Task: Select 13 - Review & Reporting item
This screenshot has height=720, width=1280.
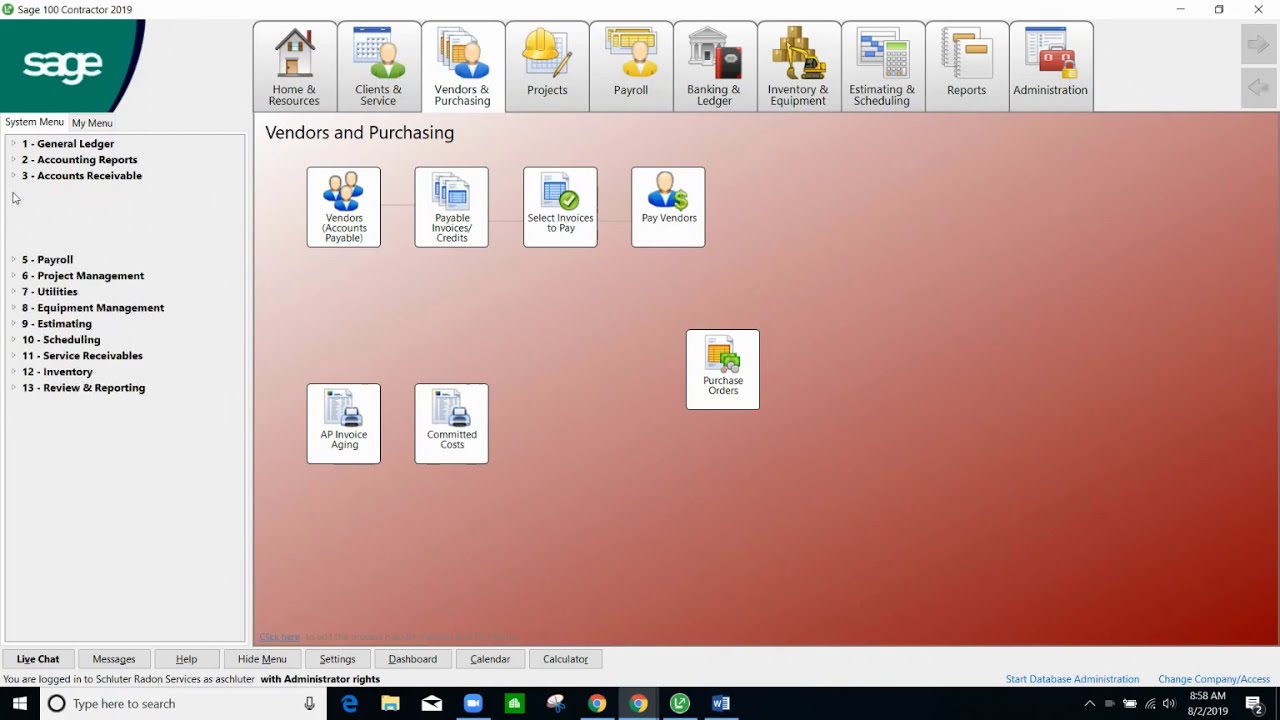Action: click(x=83, y=388)
